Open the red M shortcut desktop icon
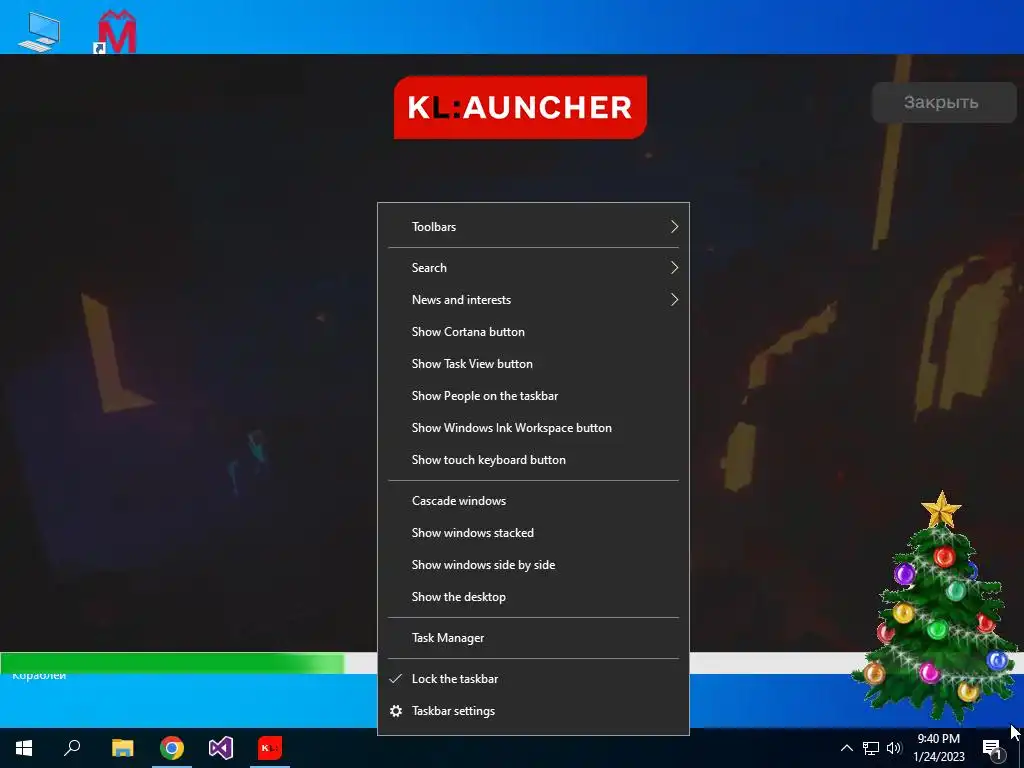This screenshot has height=768, width=1024. 116,31
